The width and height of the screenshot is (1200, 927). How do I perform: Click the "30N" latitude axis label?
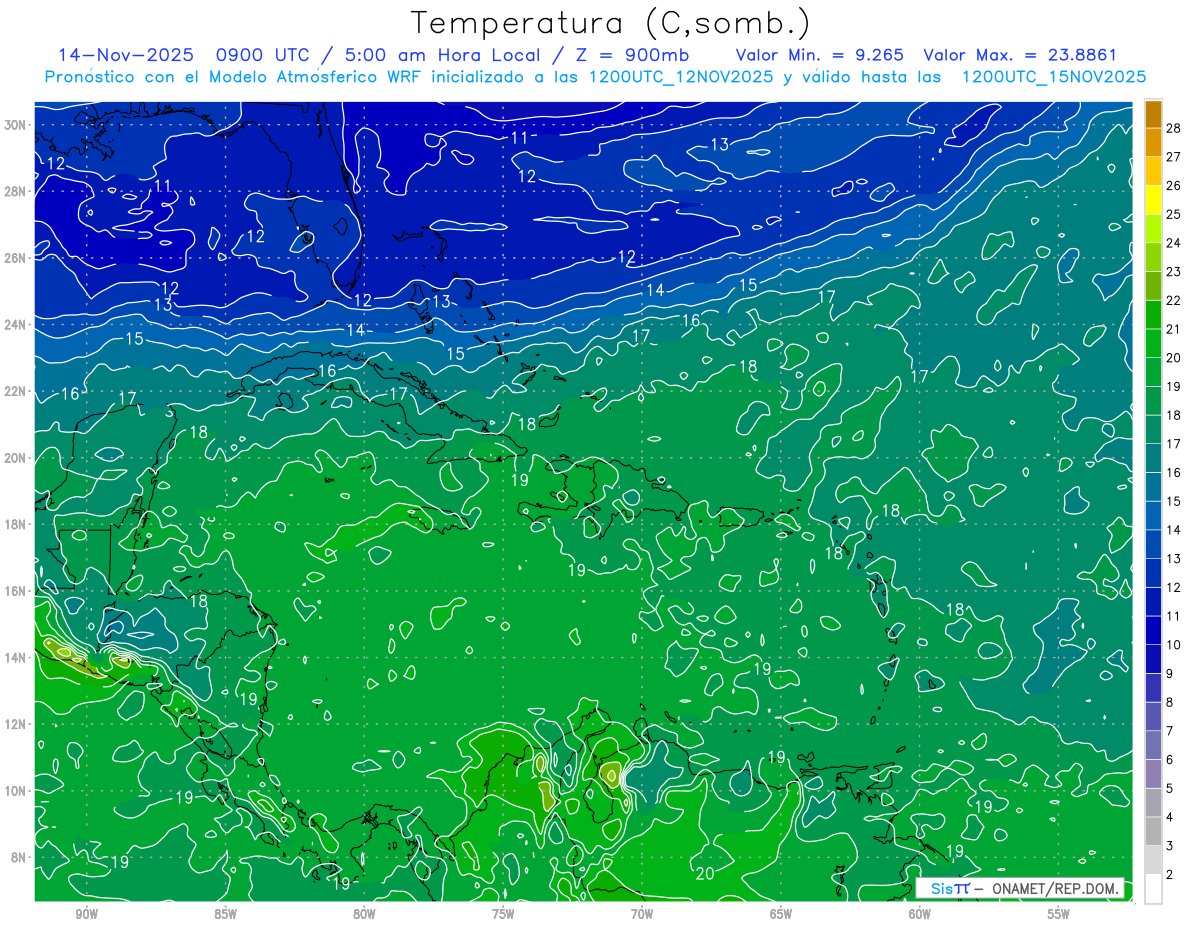[14, 124]
